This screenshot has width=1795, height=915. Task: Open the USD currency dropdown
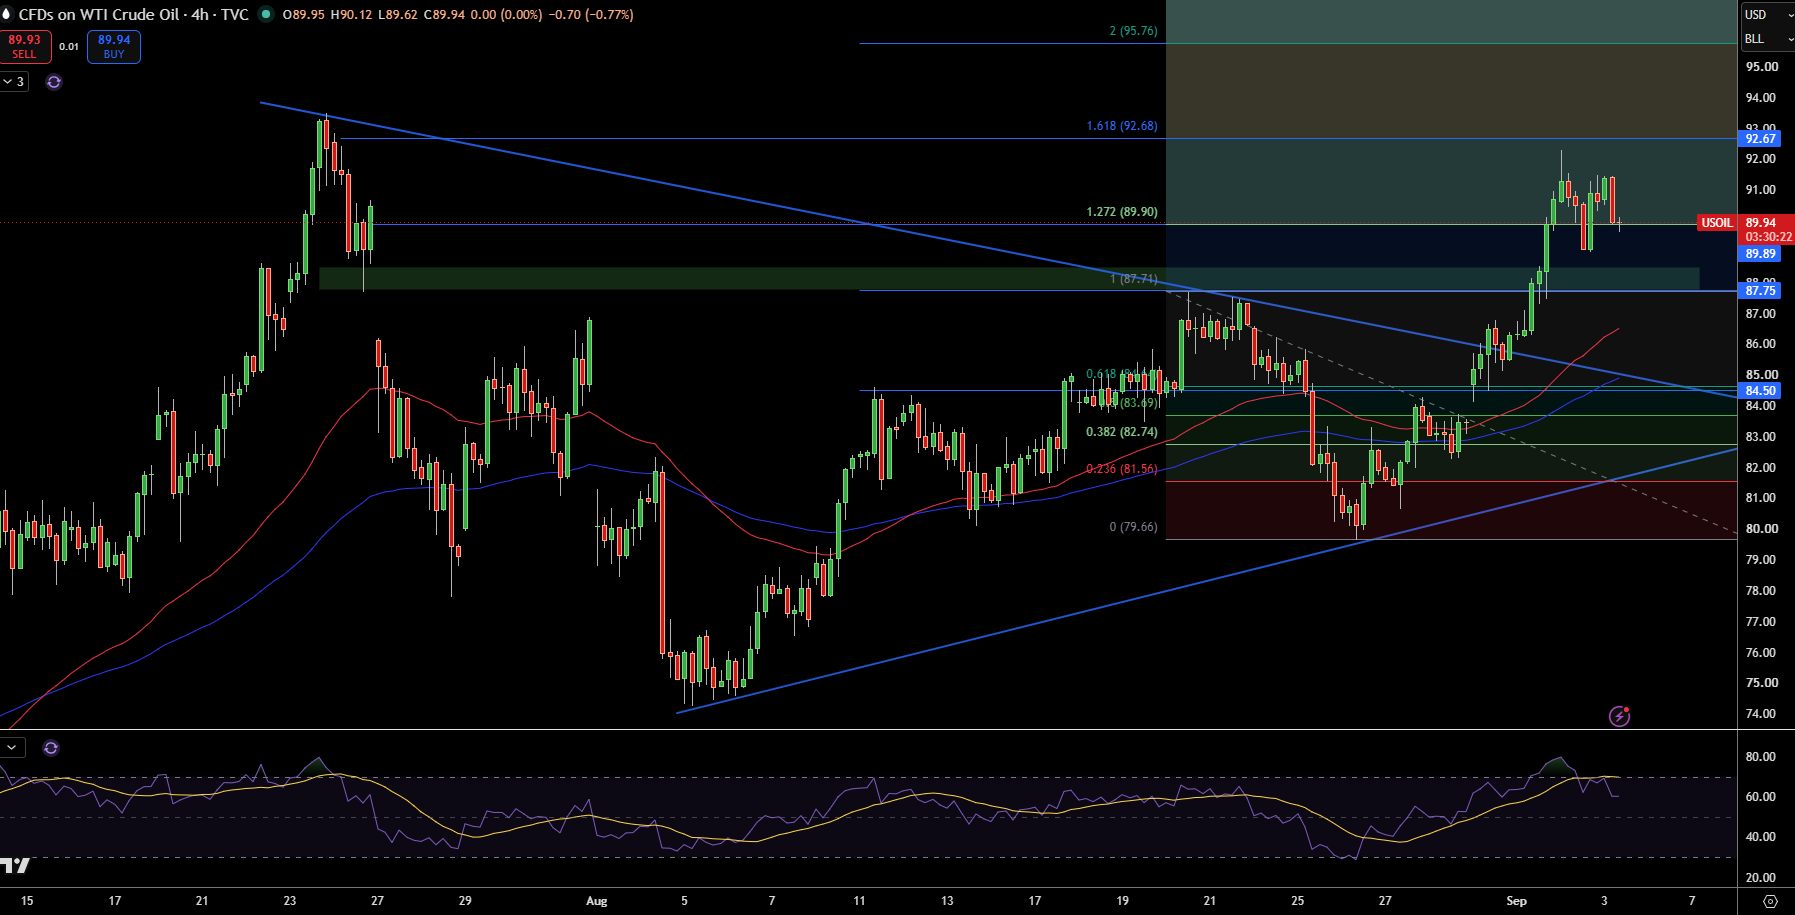[1767, 15]
